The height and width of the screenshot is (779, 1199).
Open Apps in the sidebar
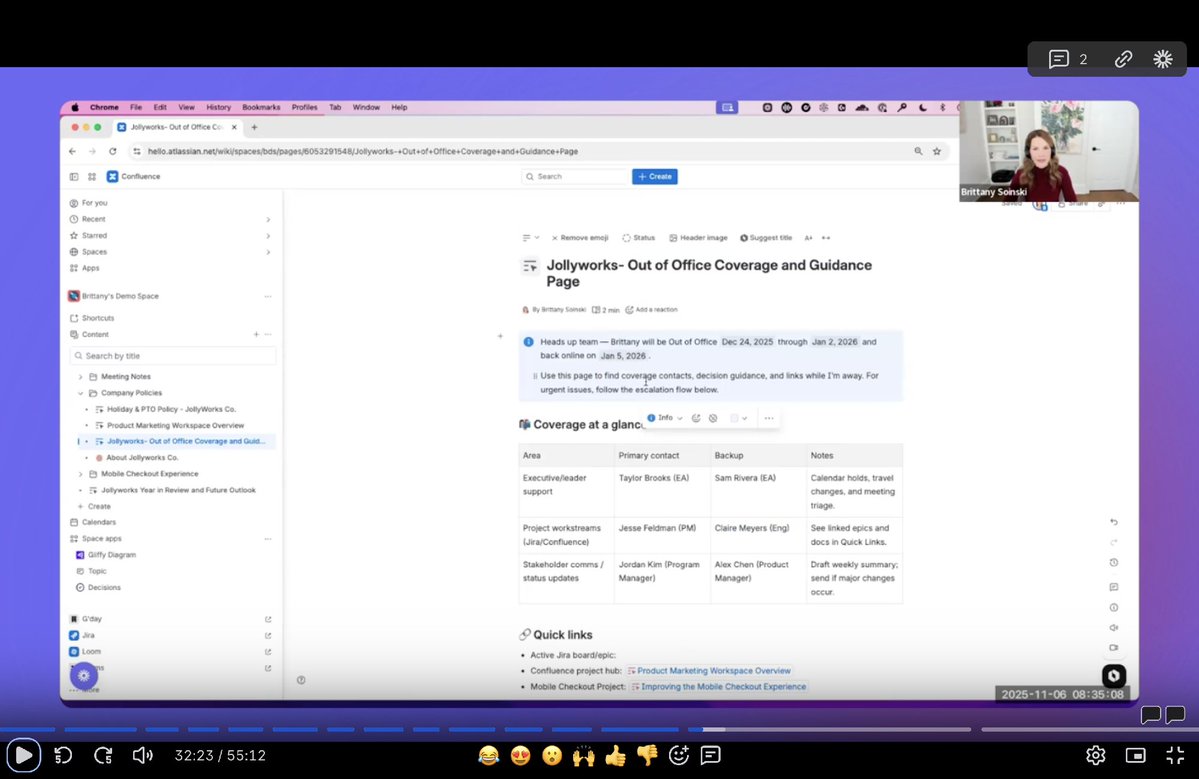[90, 268]
